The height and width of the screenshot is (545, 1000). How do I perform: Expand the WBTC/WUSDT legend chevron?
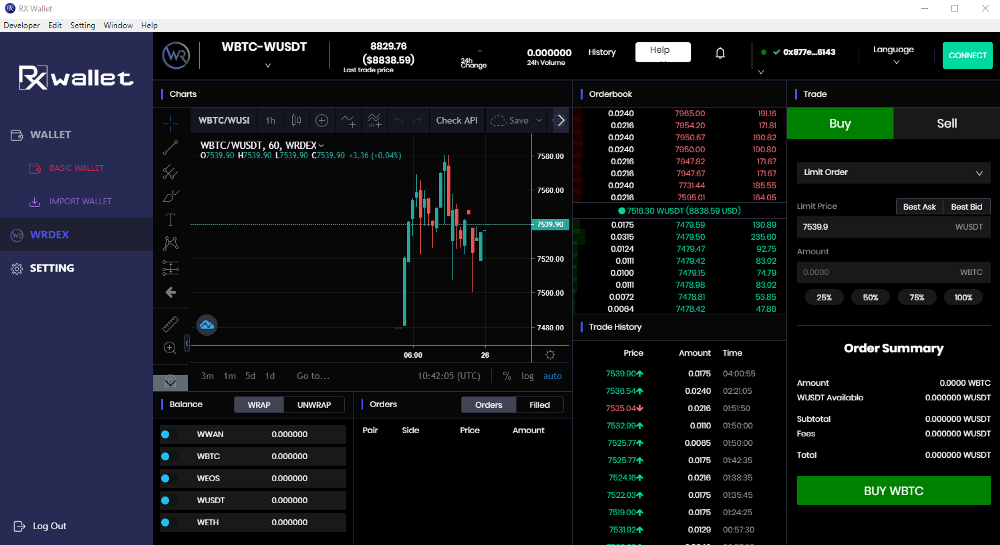tap(321, 146)
